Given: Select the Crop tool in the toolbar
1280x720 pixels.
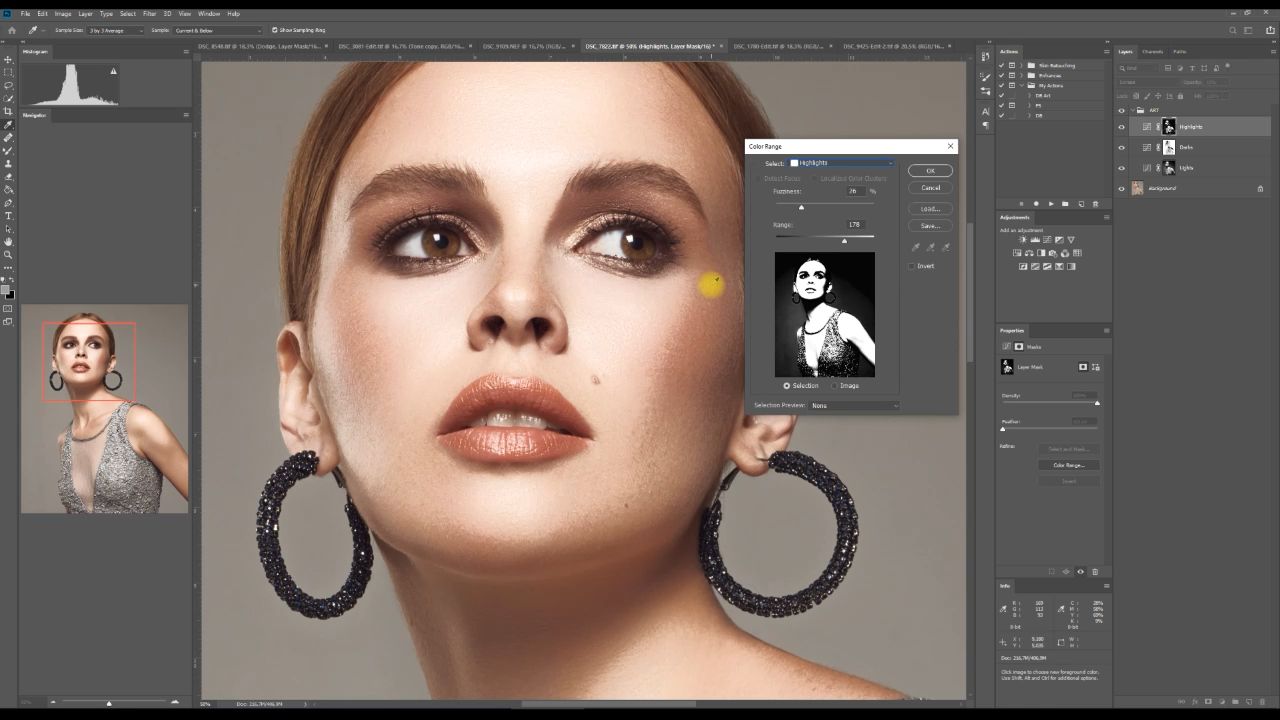Looking at the screenshot, I should (x=8, y=111).
